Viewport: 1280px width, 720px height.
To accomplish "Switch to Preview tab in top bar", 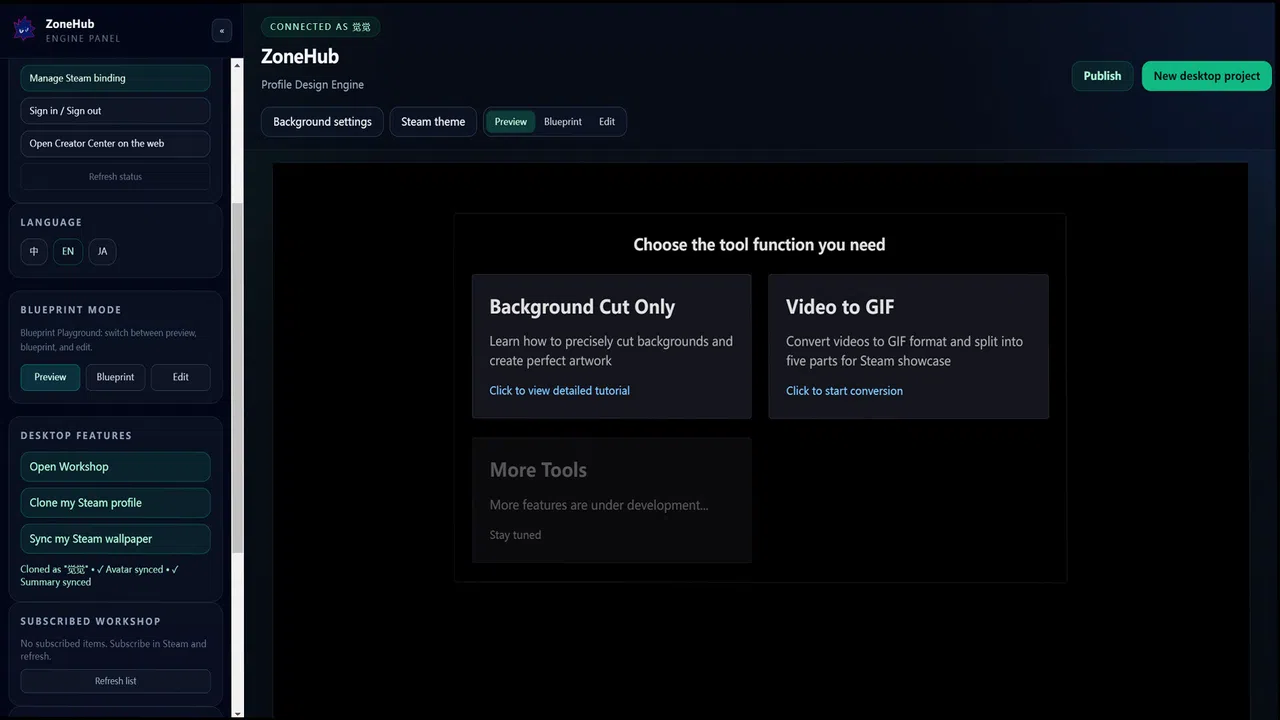I will [510, 122].
